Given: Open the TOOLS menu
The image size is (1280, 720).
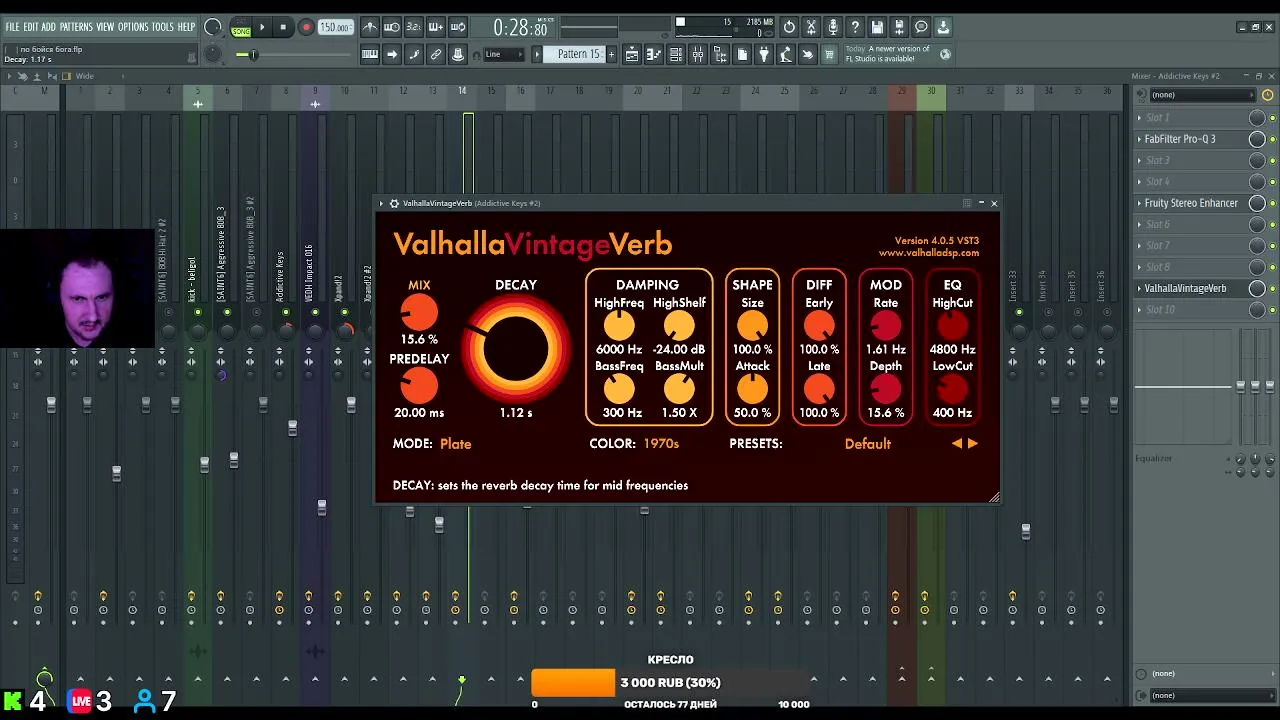Looking at the screenshot, I should coord(163,27).
